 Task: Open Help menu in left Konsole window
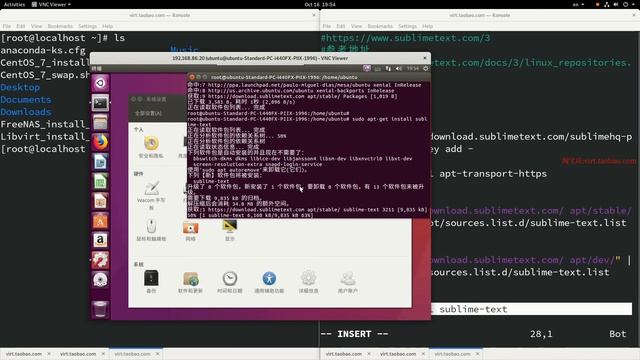(x=107, y=26)
